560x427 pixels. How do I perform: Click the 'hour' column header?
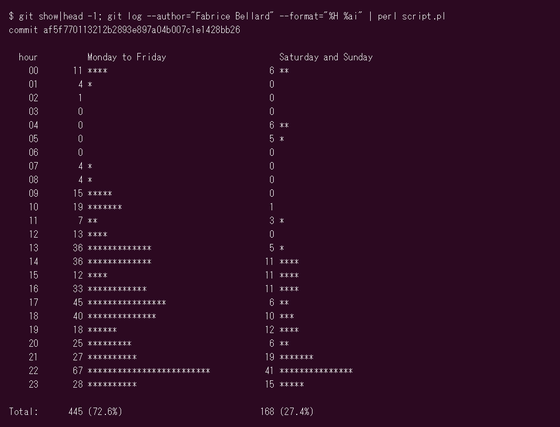pyautogui.click(x=28, y=57)
